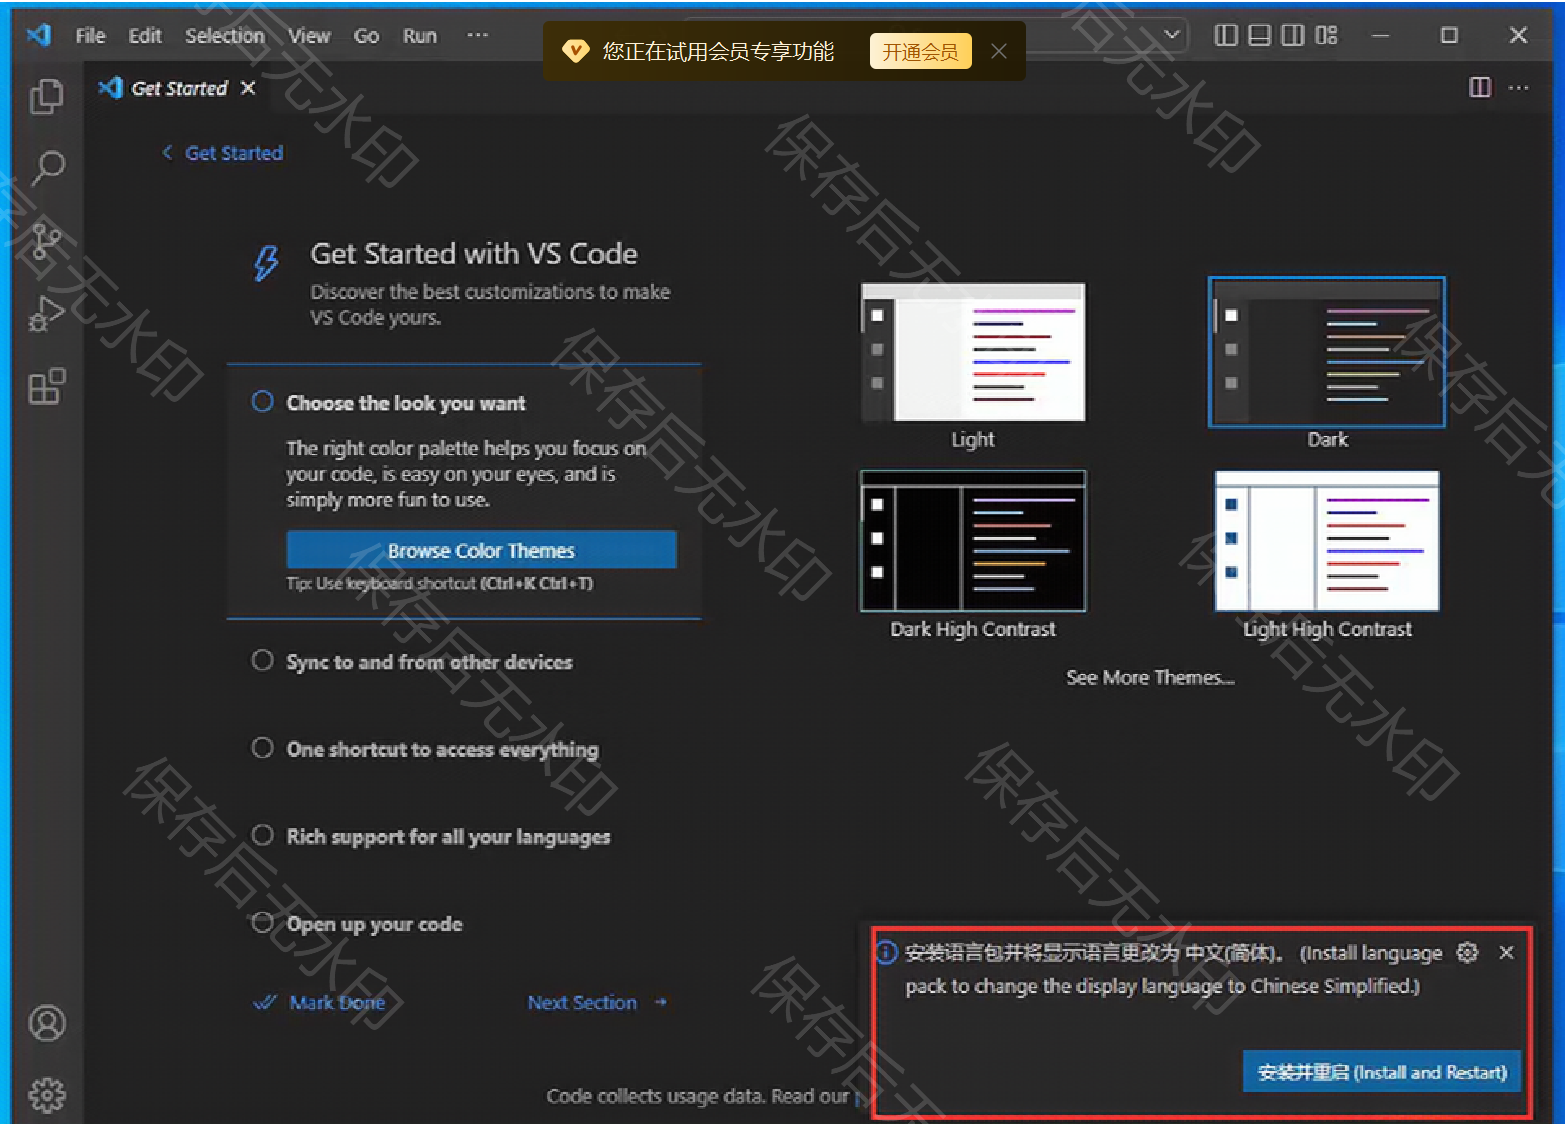Choose the Light theme preview
Screen dimensions: 1565x1124
[973, 352]
